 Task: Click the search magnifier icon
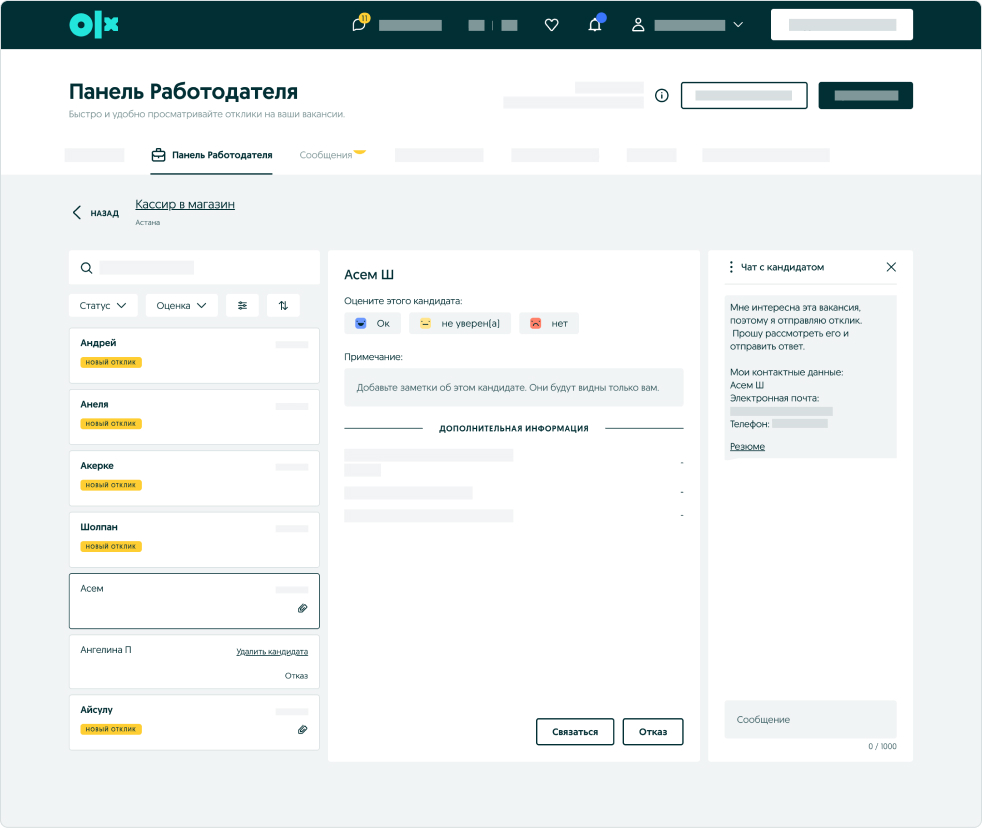pyautogui.click(x=86, y=268)
